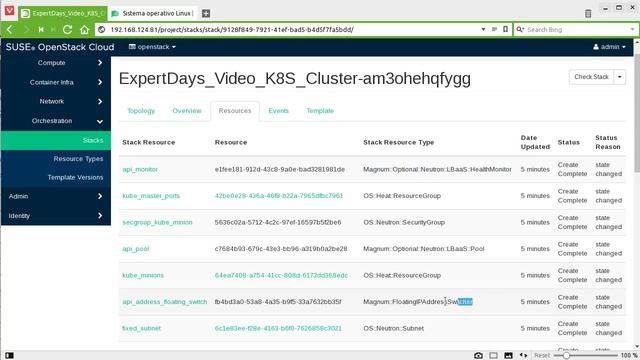This screenshot has height=360, width=640.
Task: Open the closed tabs trash can
Action: (x=588, y=13)
